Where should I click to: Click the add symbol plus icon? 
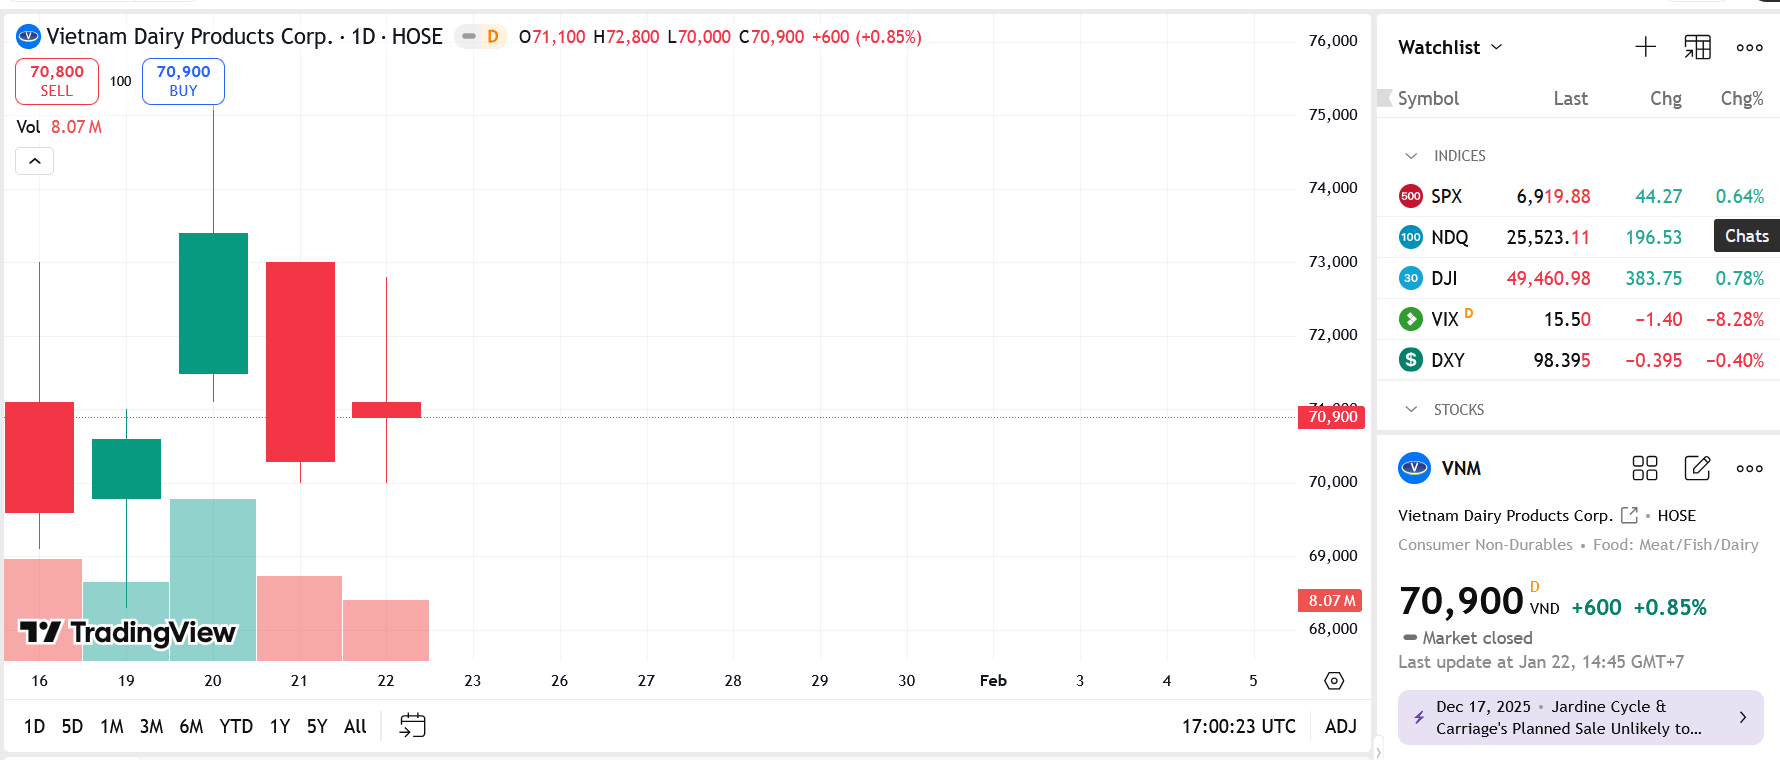1645,47
